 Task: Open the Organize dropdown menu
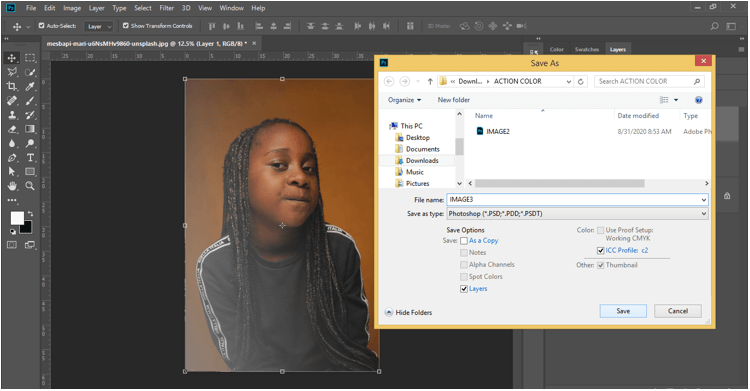[x=405, y=100]
